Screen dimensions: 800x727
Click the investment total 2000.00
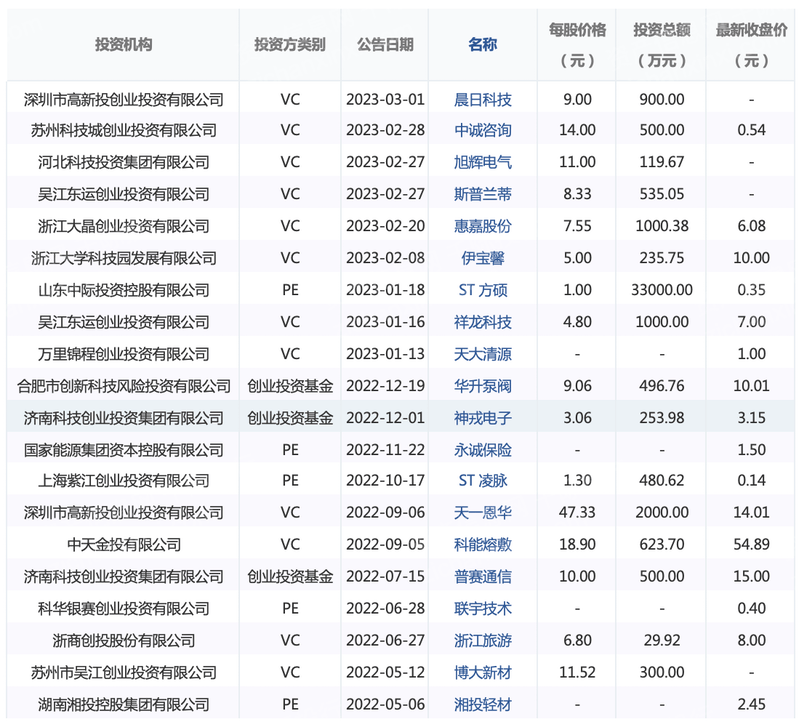(x=662, y=512)
